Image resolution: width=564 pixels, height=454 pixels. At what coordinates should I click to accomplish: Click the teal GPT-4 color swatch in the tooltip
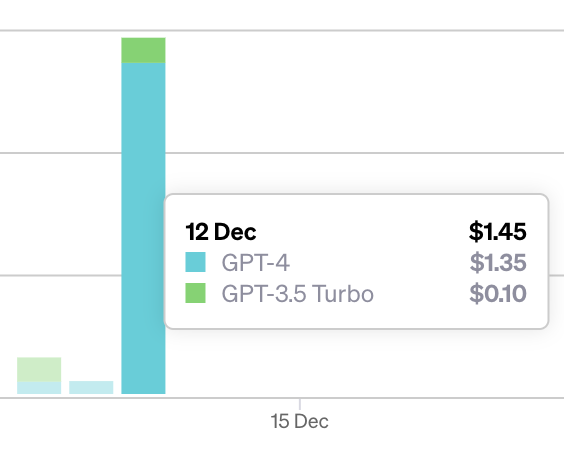tap(195, 262)
